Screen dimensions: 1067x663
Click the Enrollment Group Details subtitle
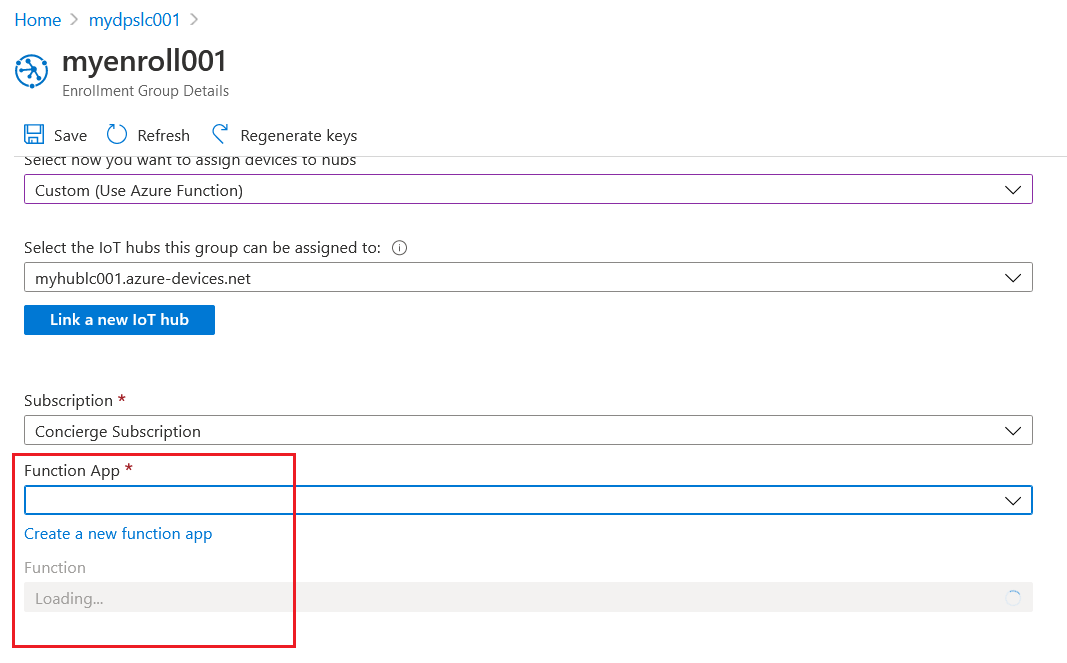[x=146, y=91]
